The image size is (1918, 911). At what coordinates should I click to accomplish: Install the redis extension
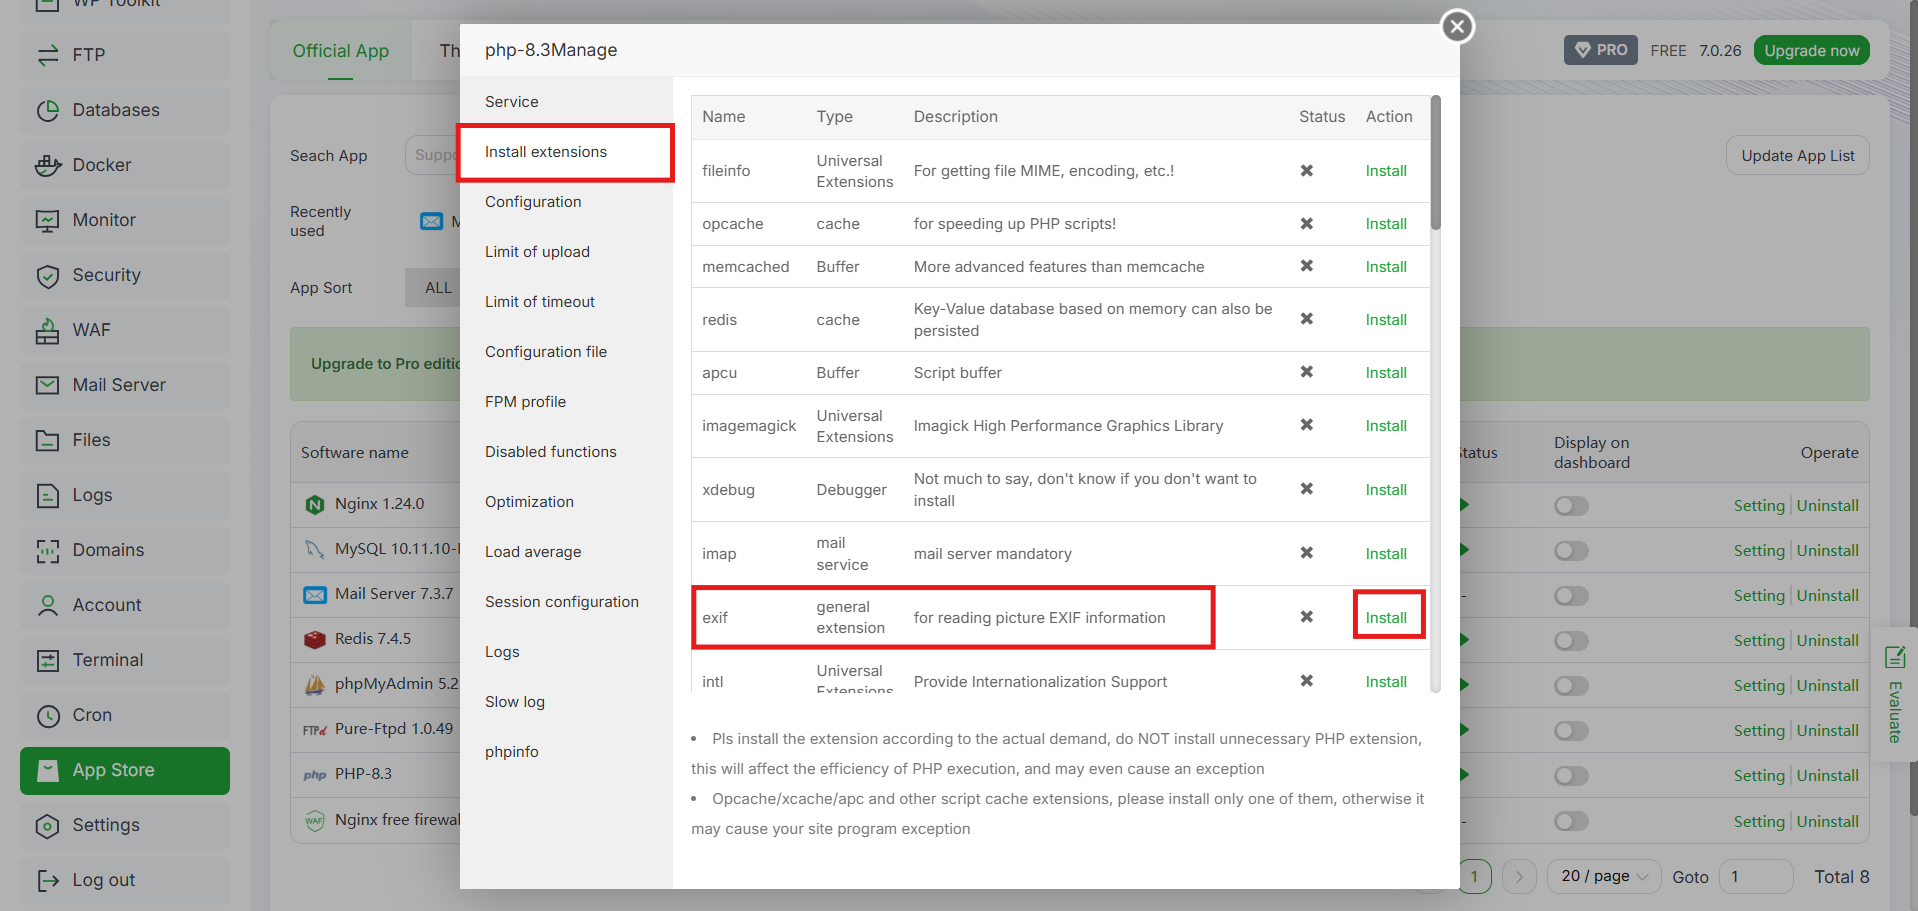click(1386, 320)
